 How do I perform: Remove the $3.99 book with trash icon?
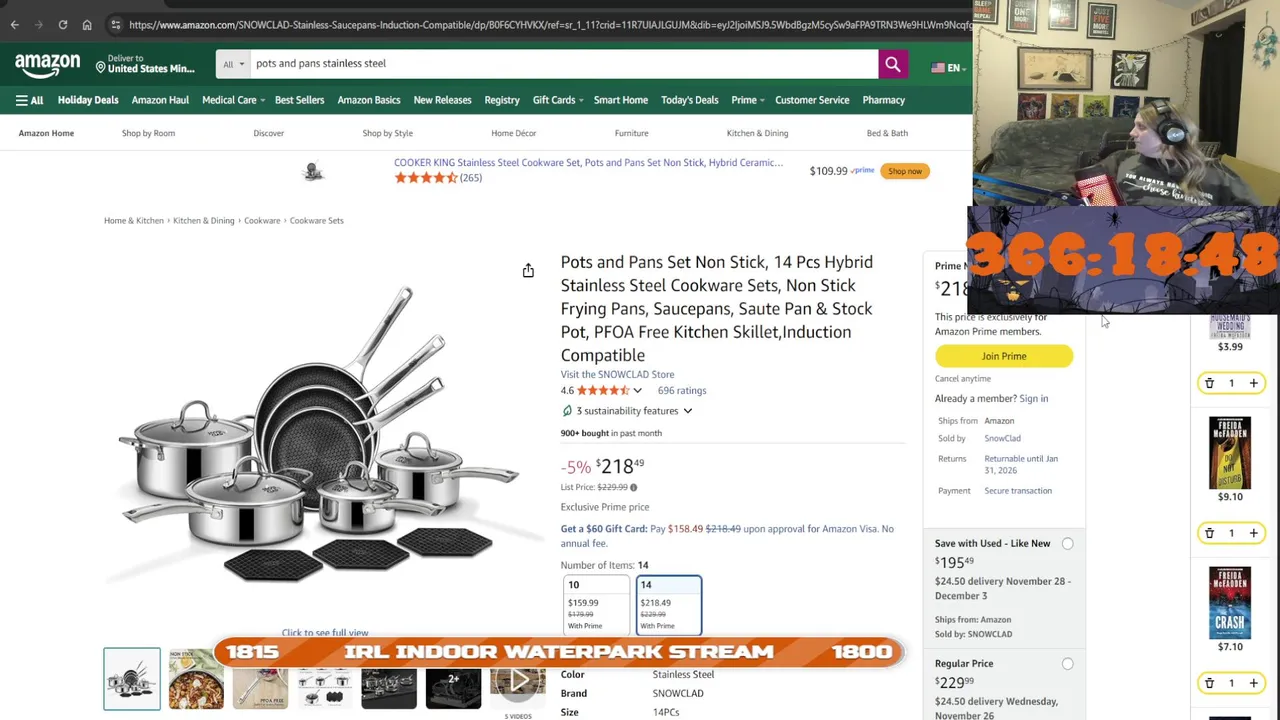pos(1209,383)
